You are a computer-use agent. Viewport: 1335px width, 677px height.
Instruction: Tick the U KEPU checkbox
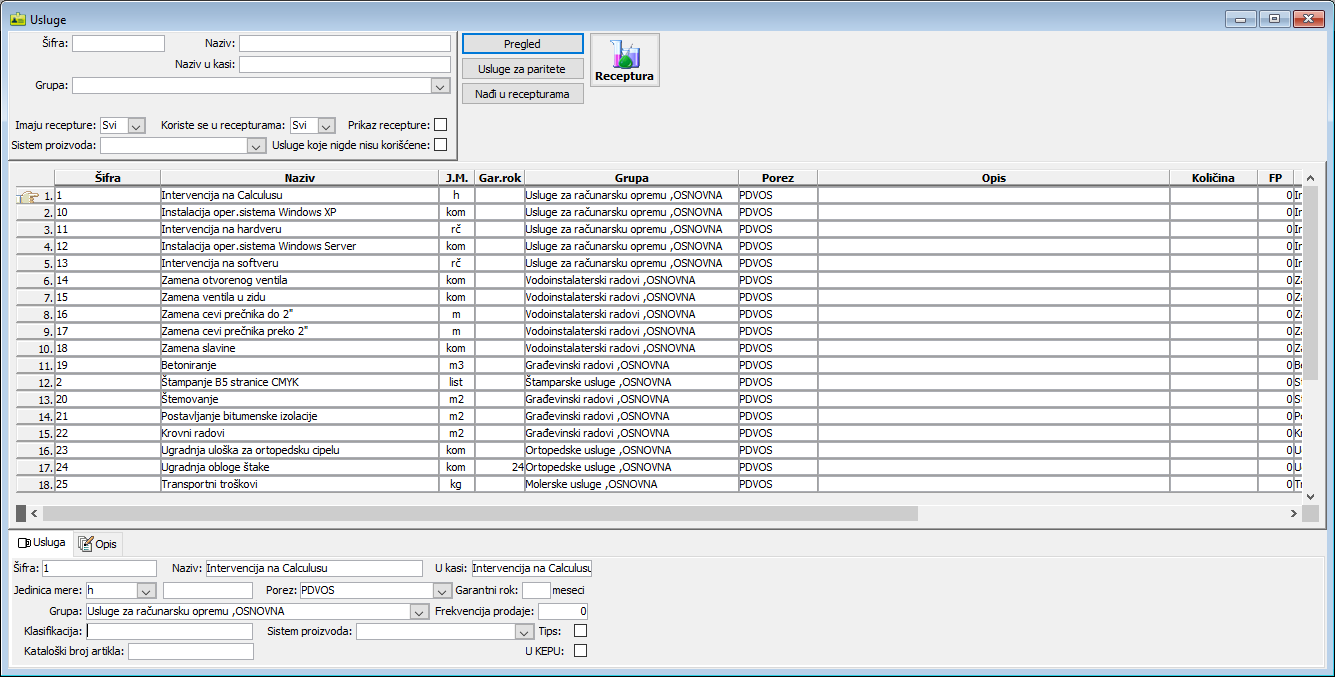tap(580, 651)
